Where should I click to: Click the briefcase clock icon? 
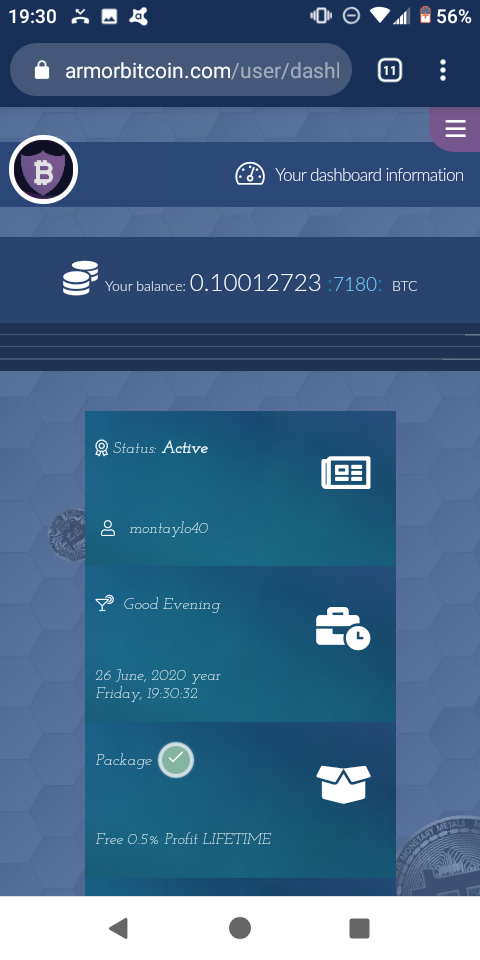pyautogui.click(x=343, y=628)
